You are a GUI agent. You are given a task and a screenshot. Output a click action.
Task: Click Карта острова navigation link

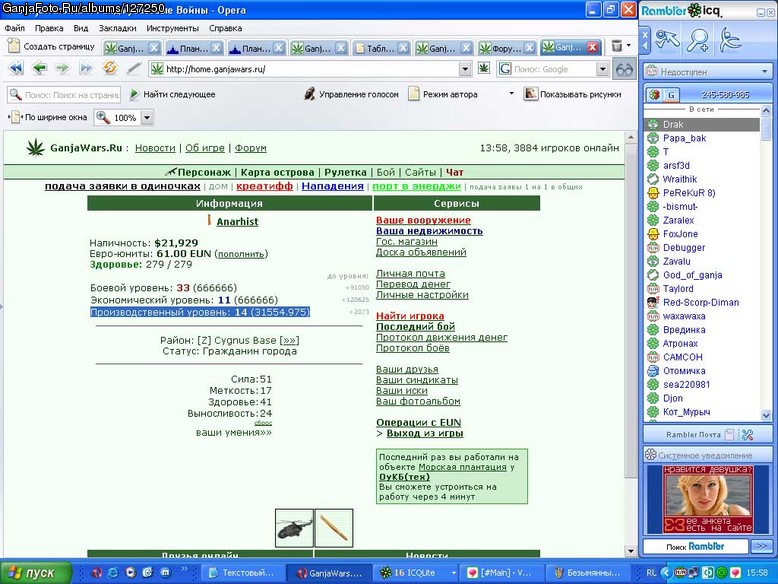[277, 172]
